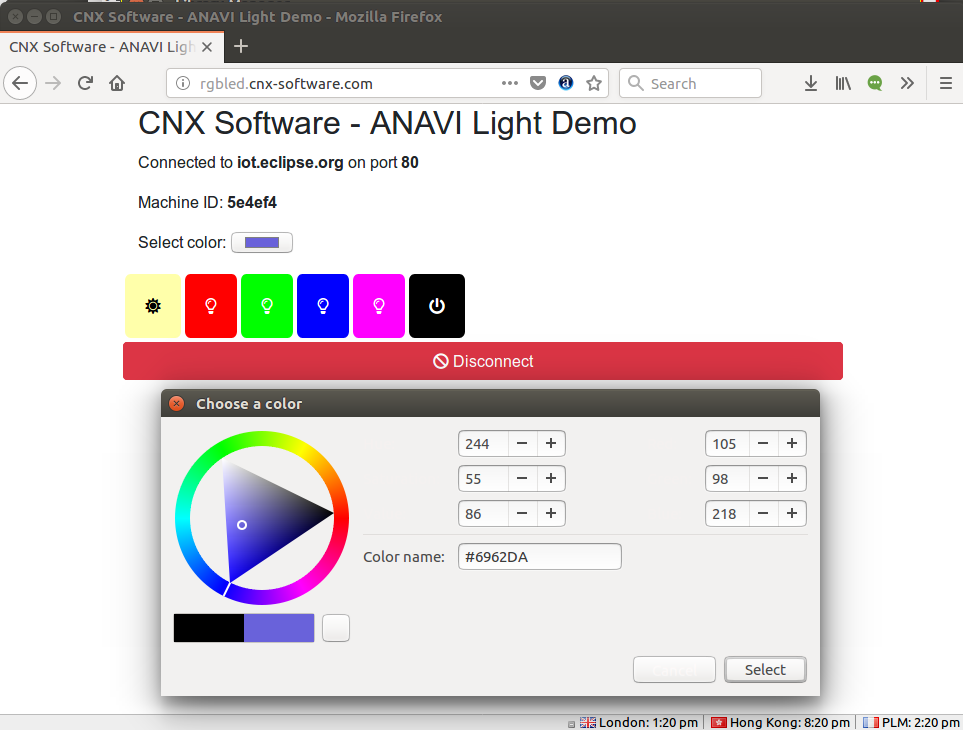
Task: Decrease the 98 value with minus
Action: click(763, 479)
